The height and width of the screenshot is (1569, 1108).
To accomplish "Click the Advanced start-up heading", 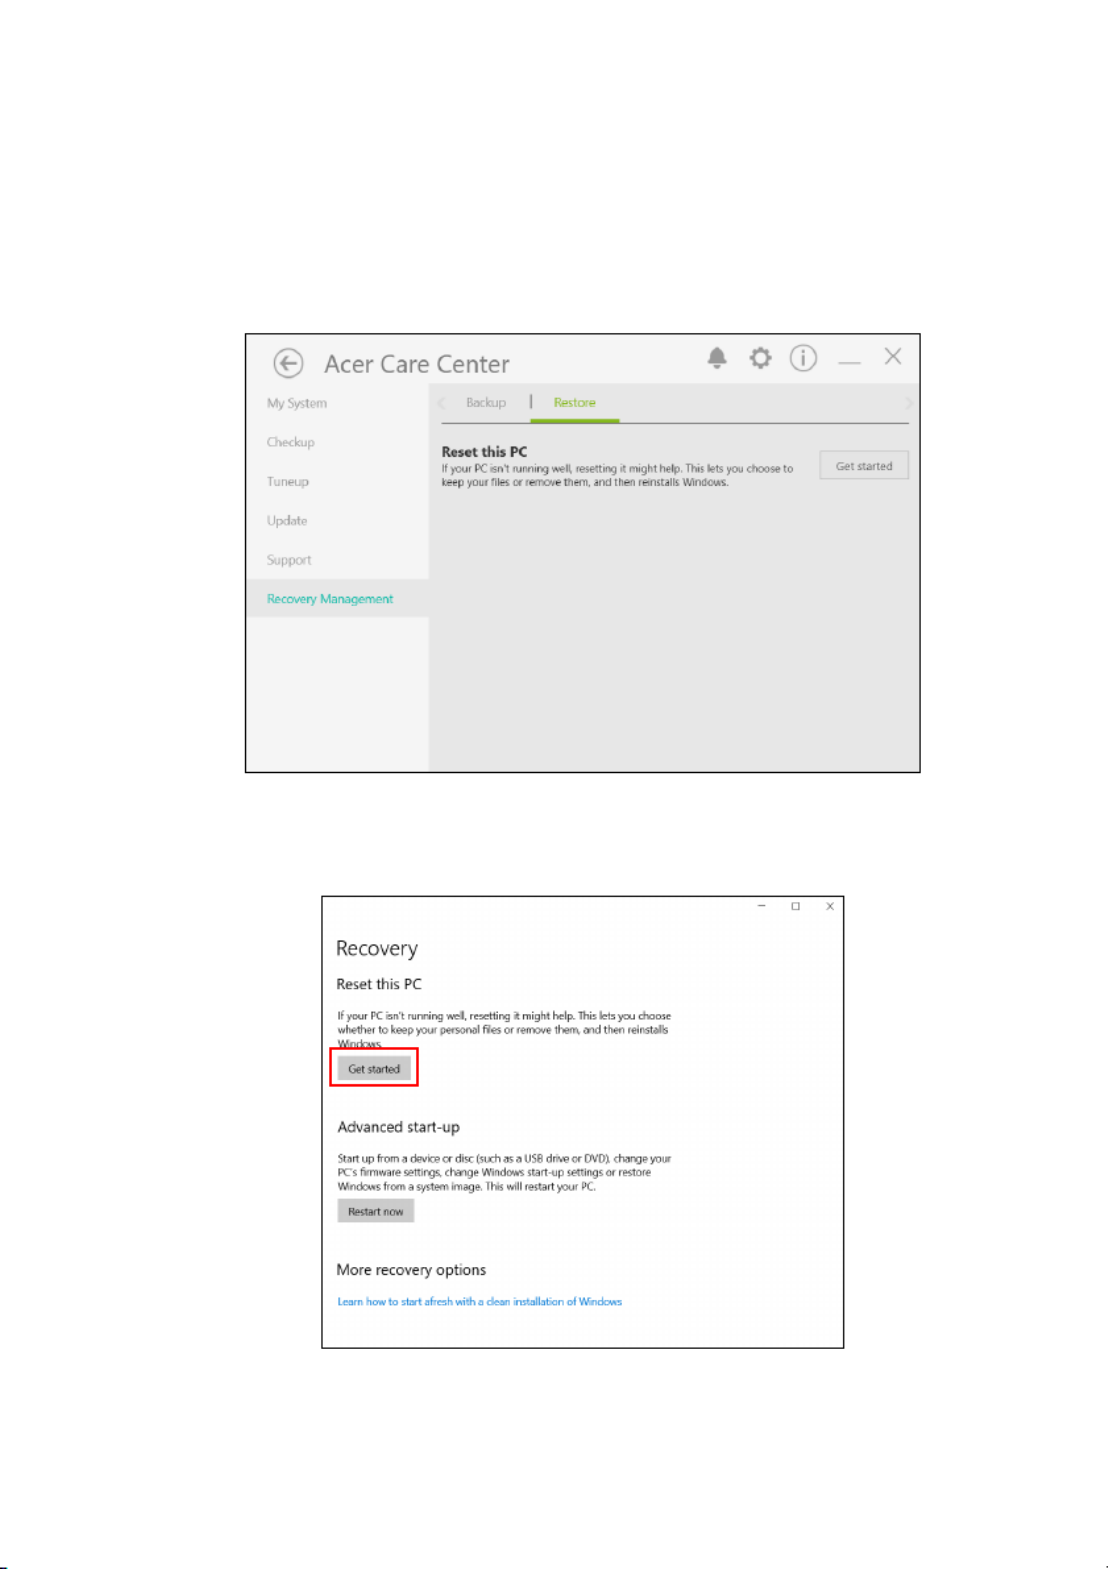I will pos(398,1127).
